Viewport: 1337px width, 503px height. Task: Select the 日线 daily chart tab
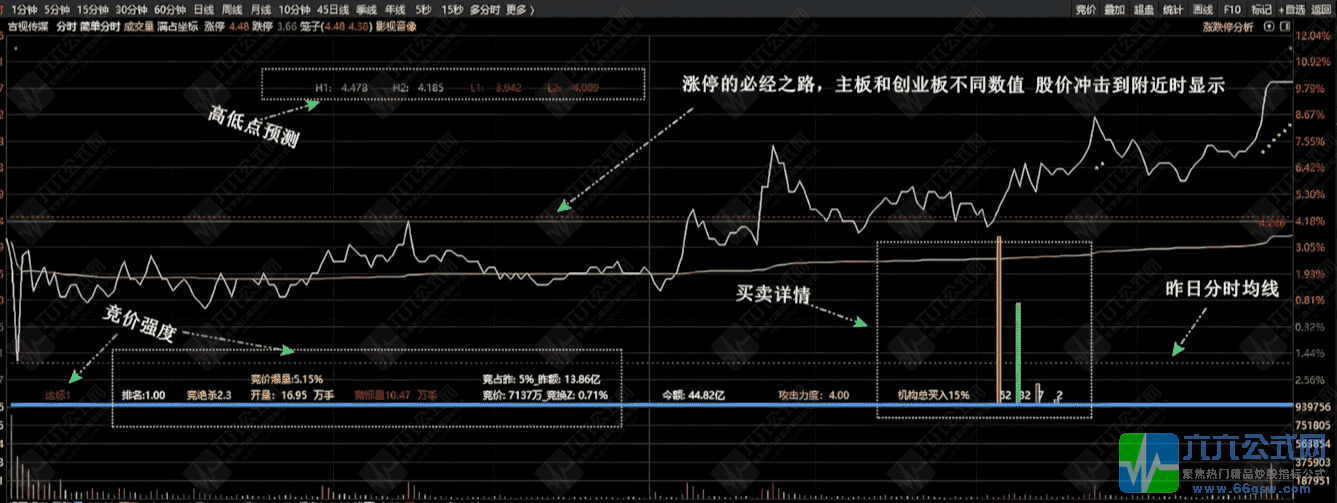click(x=204, y=9)
